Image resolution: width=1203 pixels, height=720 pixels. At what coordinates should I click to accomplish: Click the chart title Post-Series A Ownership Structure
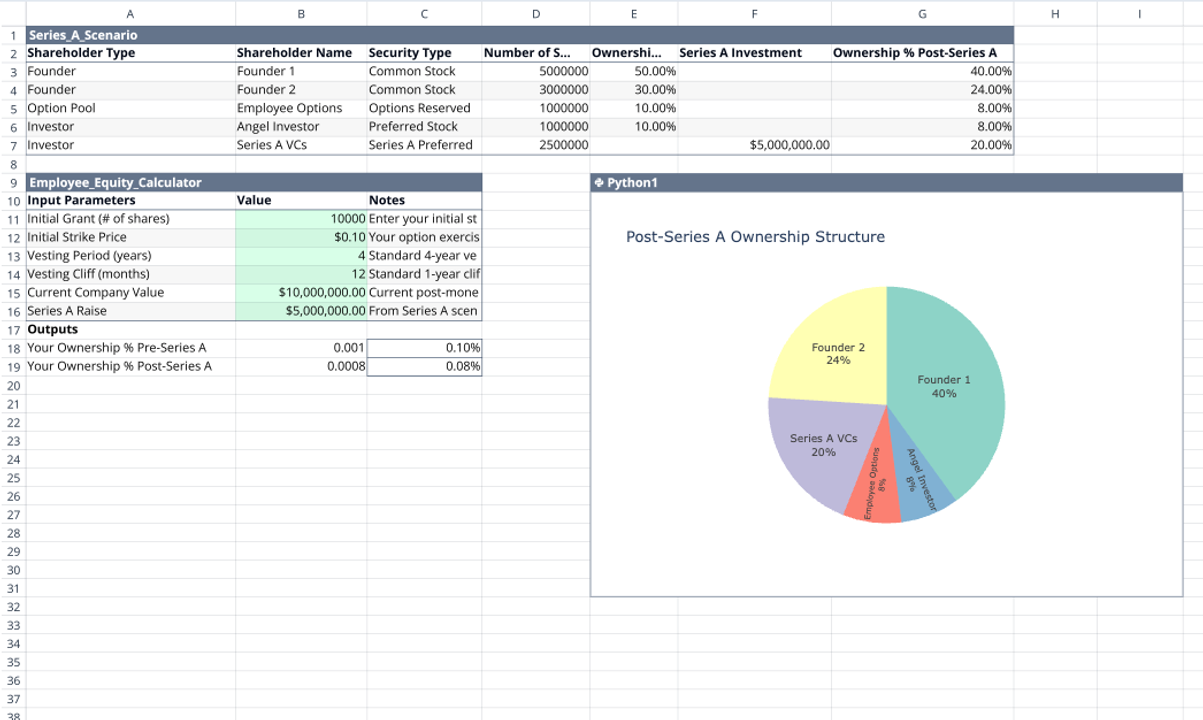click(x=755, y=236)
